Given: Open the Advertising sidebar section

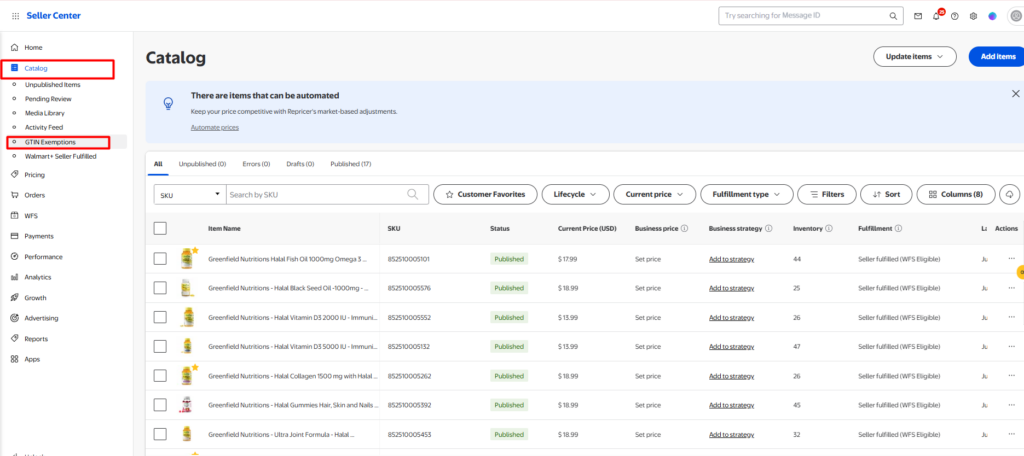Looking at the screenshot, I should pos(41,318).
